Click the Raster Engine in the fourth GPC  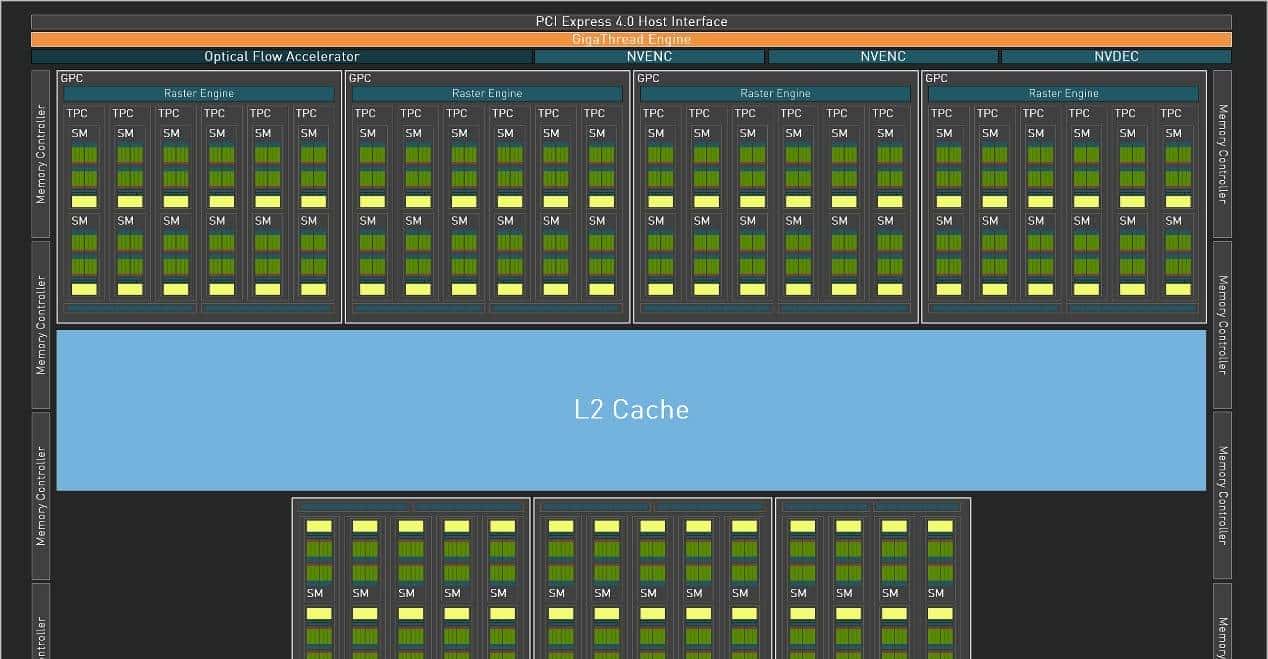[1063, 94]
